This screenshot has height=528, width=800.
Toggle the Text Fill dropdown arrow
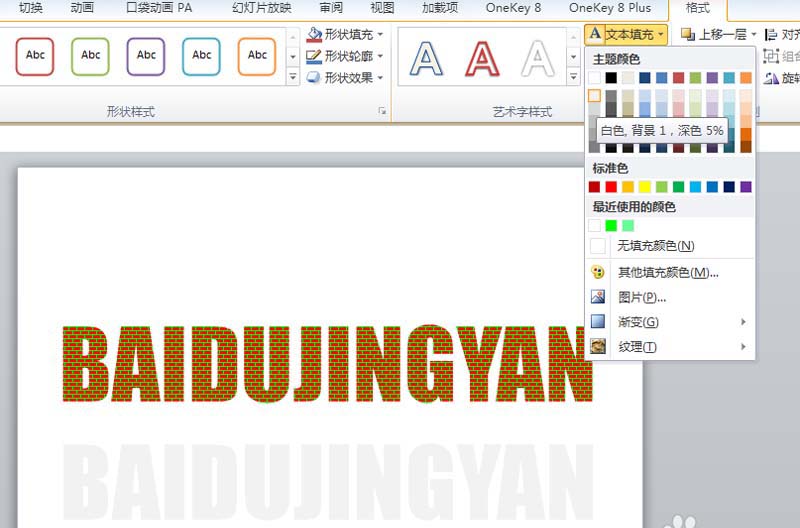661,35
